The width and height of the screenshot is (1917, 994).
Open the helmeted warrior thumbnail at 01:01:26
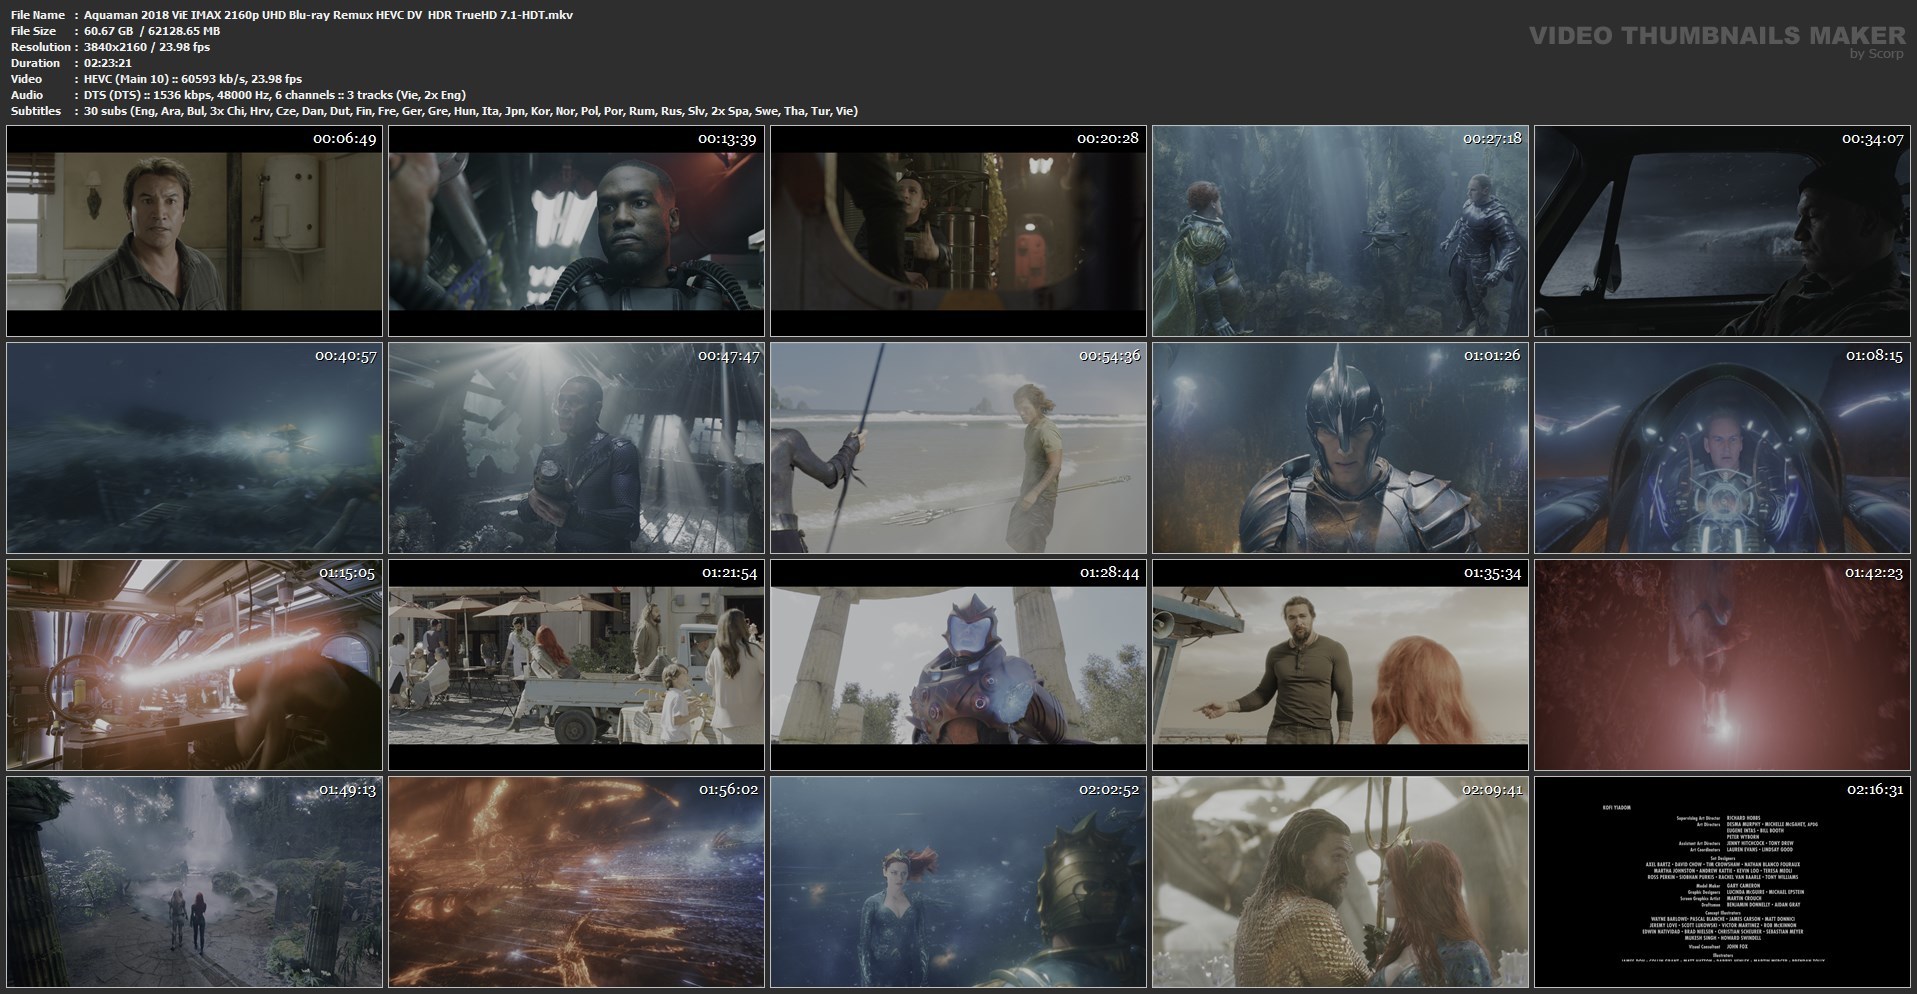click(1340, 448)
